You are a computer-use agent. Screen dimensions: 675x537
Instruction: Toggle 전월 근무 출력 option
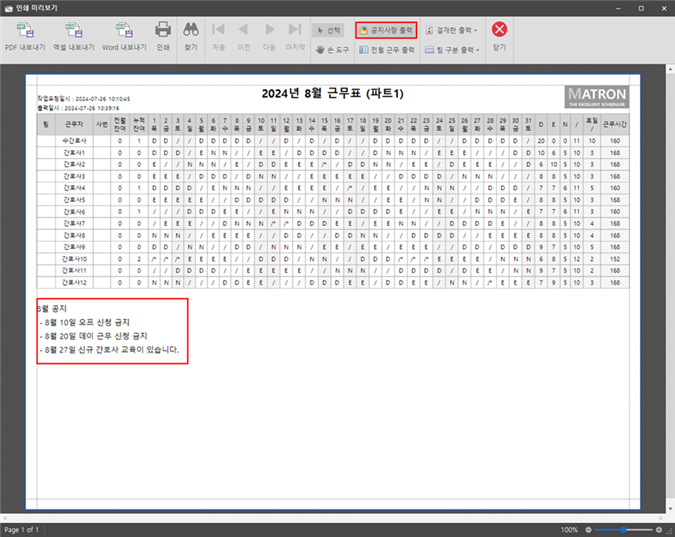(386, 48)
